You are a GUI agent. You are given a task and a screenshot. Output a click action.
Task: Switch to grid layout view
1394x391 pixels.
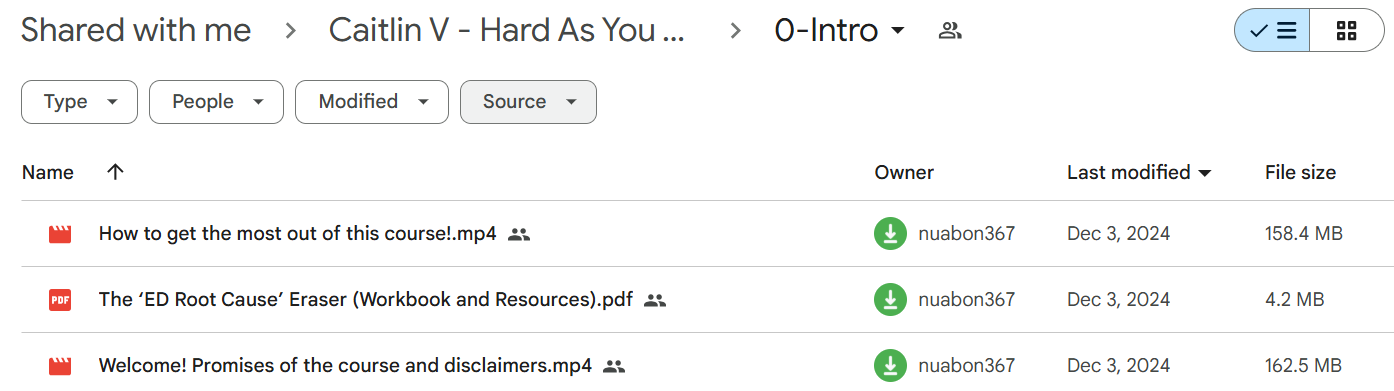pos(1346,31)
